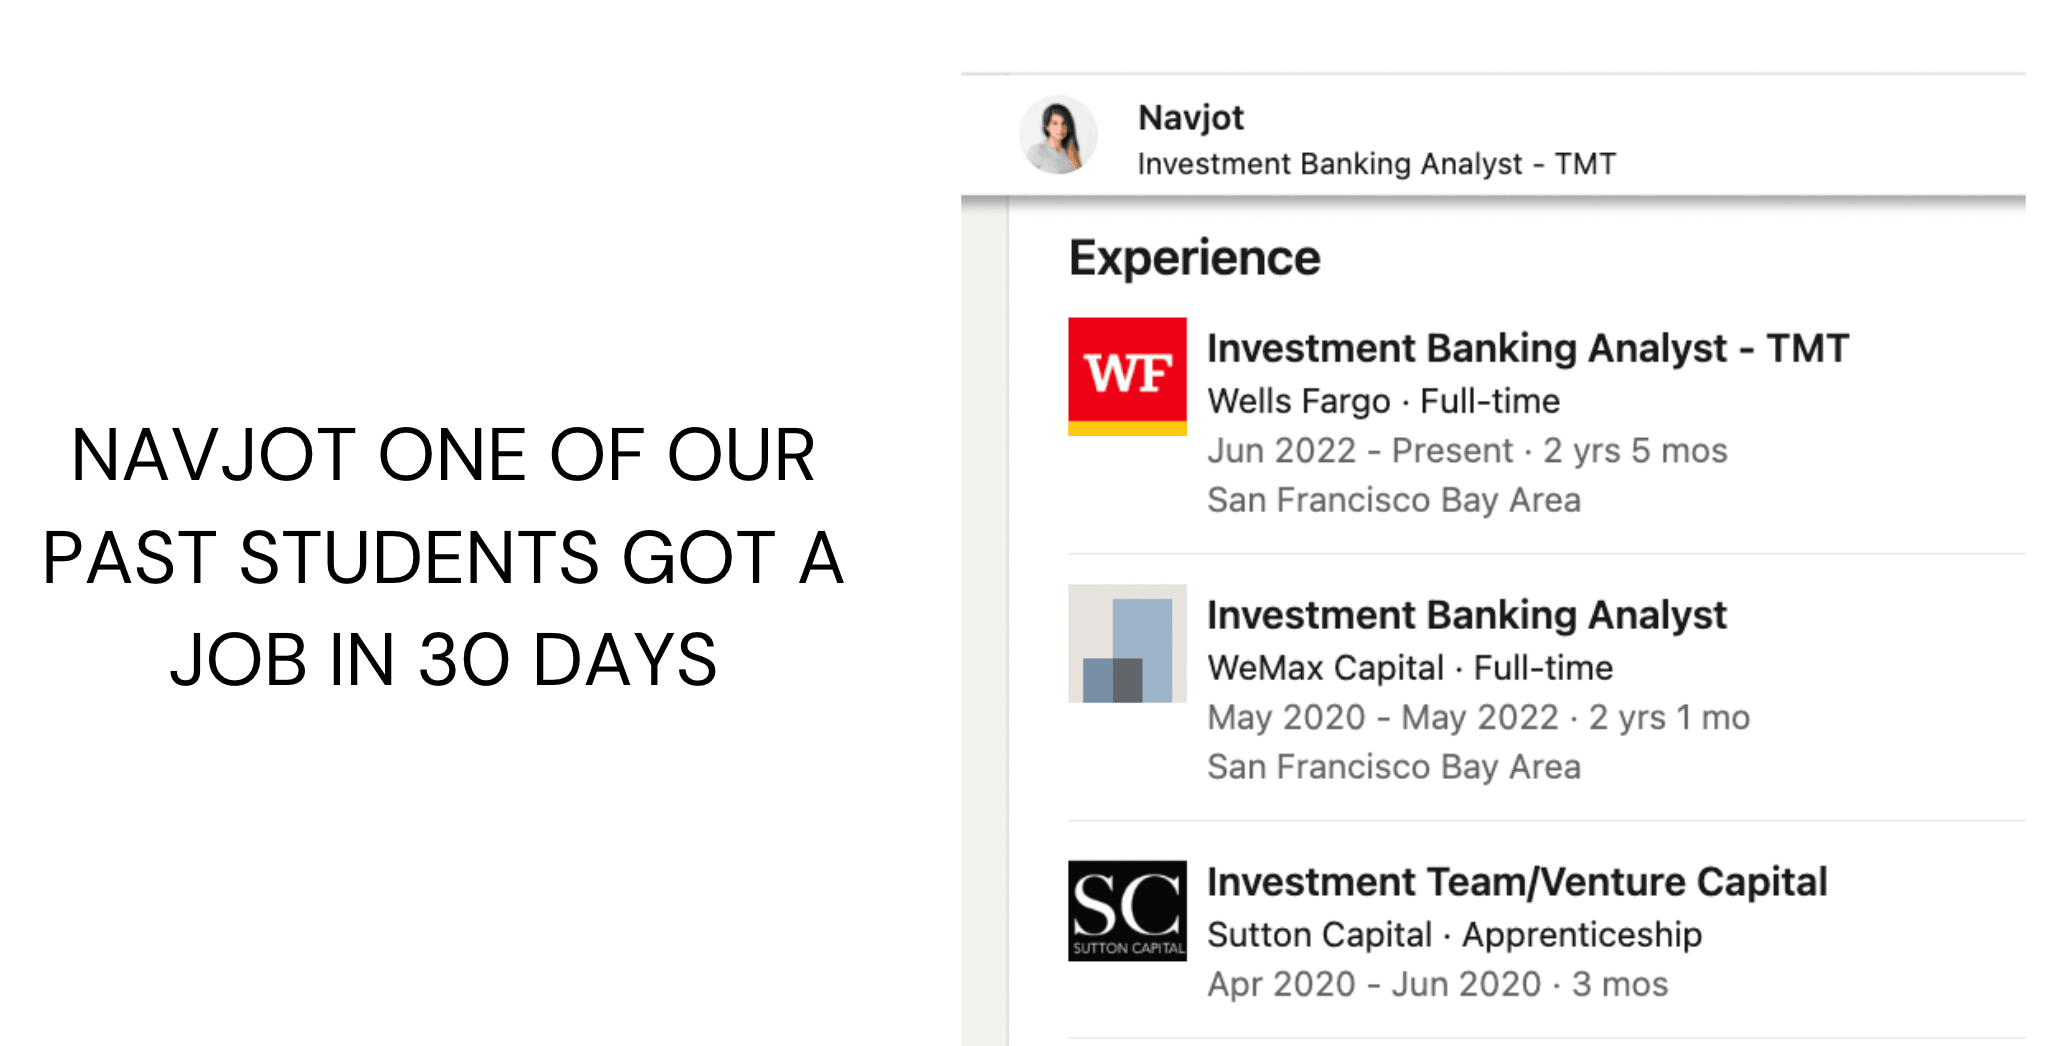Click Navjot's profile photo avatar

click(x=1058, y=135)
